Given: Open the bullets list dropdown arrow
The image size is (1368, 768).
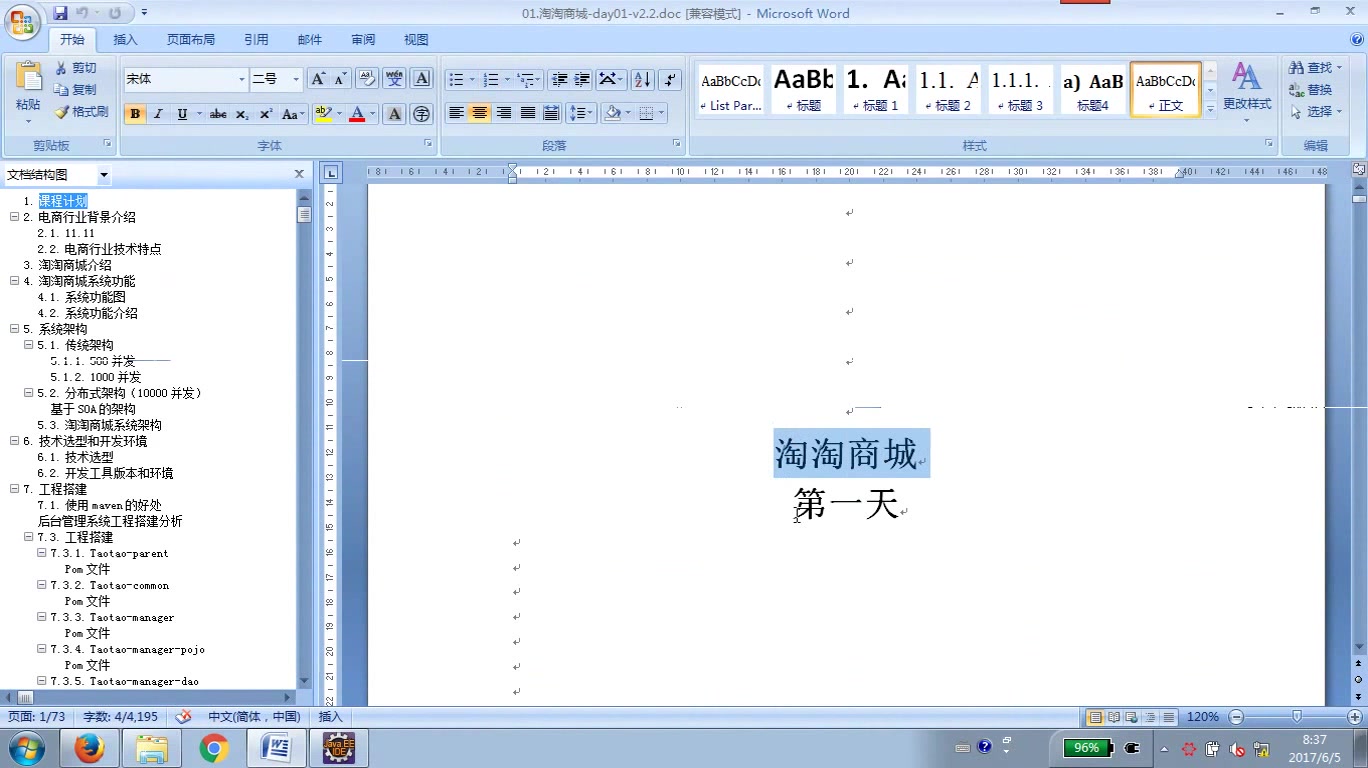Looking at the screenshot, I should (474, 79).
